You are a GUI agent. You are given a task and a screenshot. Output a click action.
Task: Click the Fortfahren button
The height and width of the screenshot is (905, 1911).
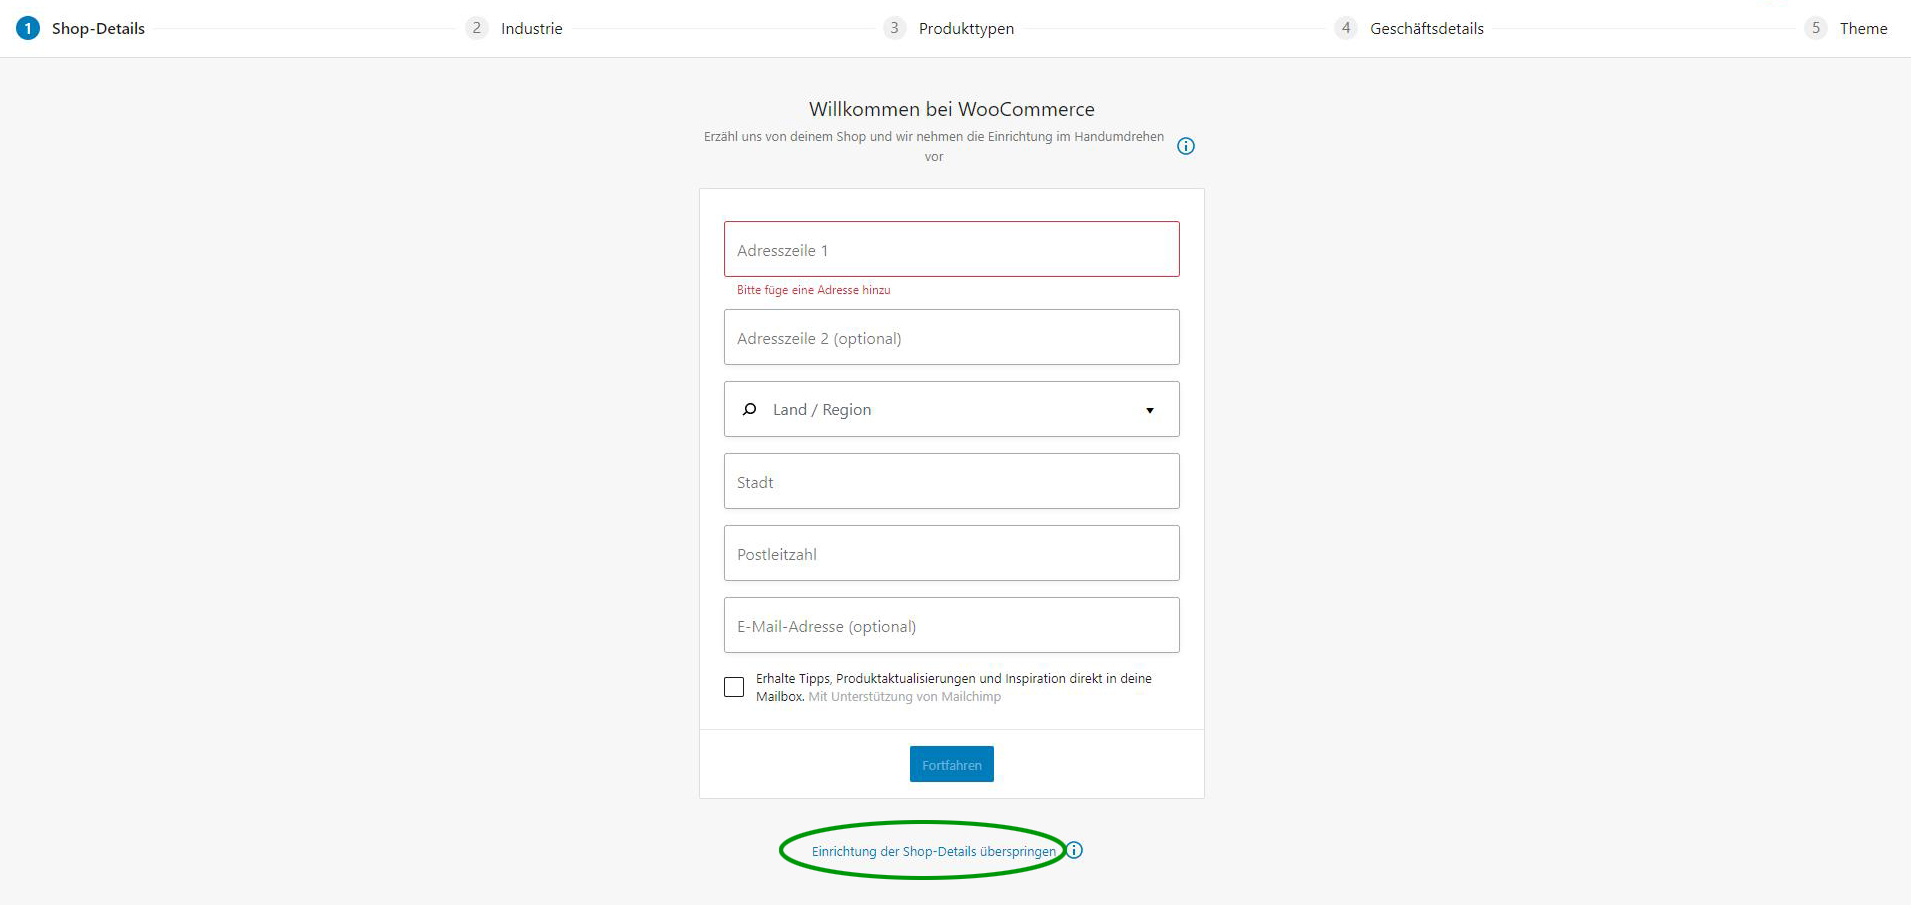tap(952, 764)
